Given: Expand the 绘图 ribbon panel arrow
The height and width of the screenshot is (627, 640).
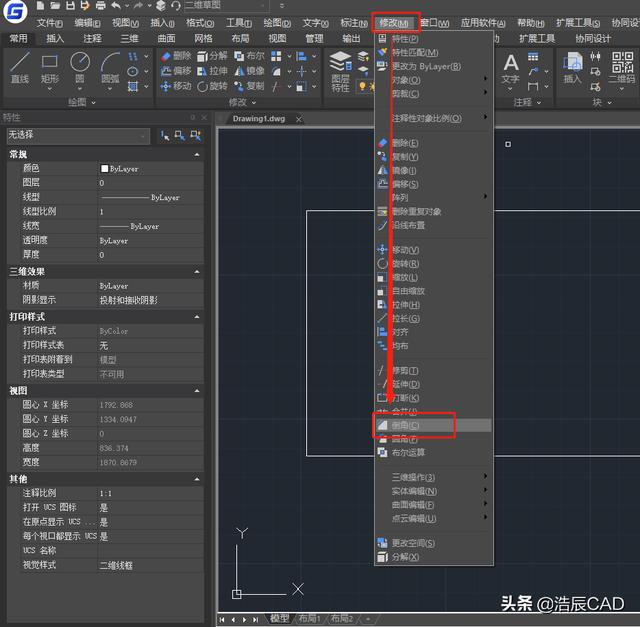Looking at the screenshot, I should coord(94,102).
